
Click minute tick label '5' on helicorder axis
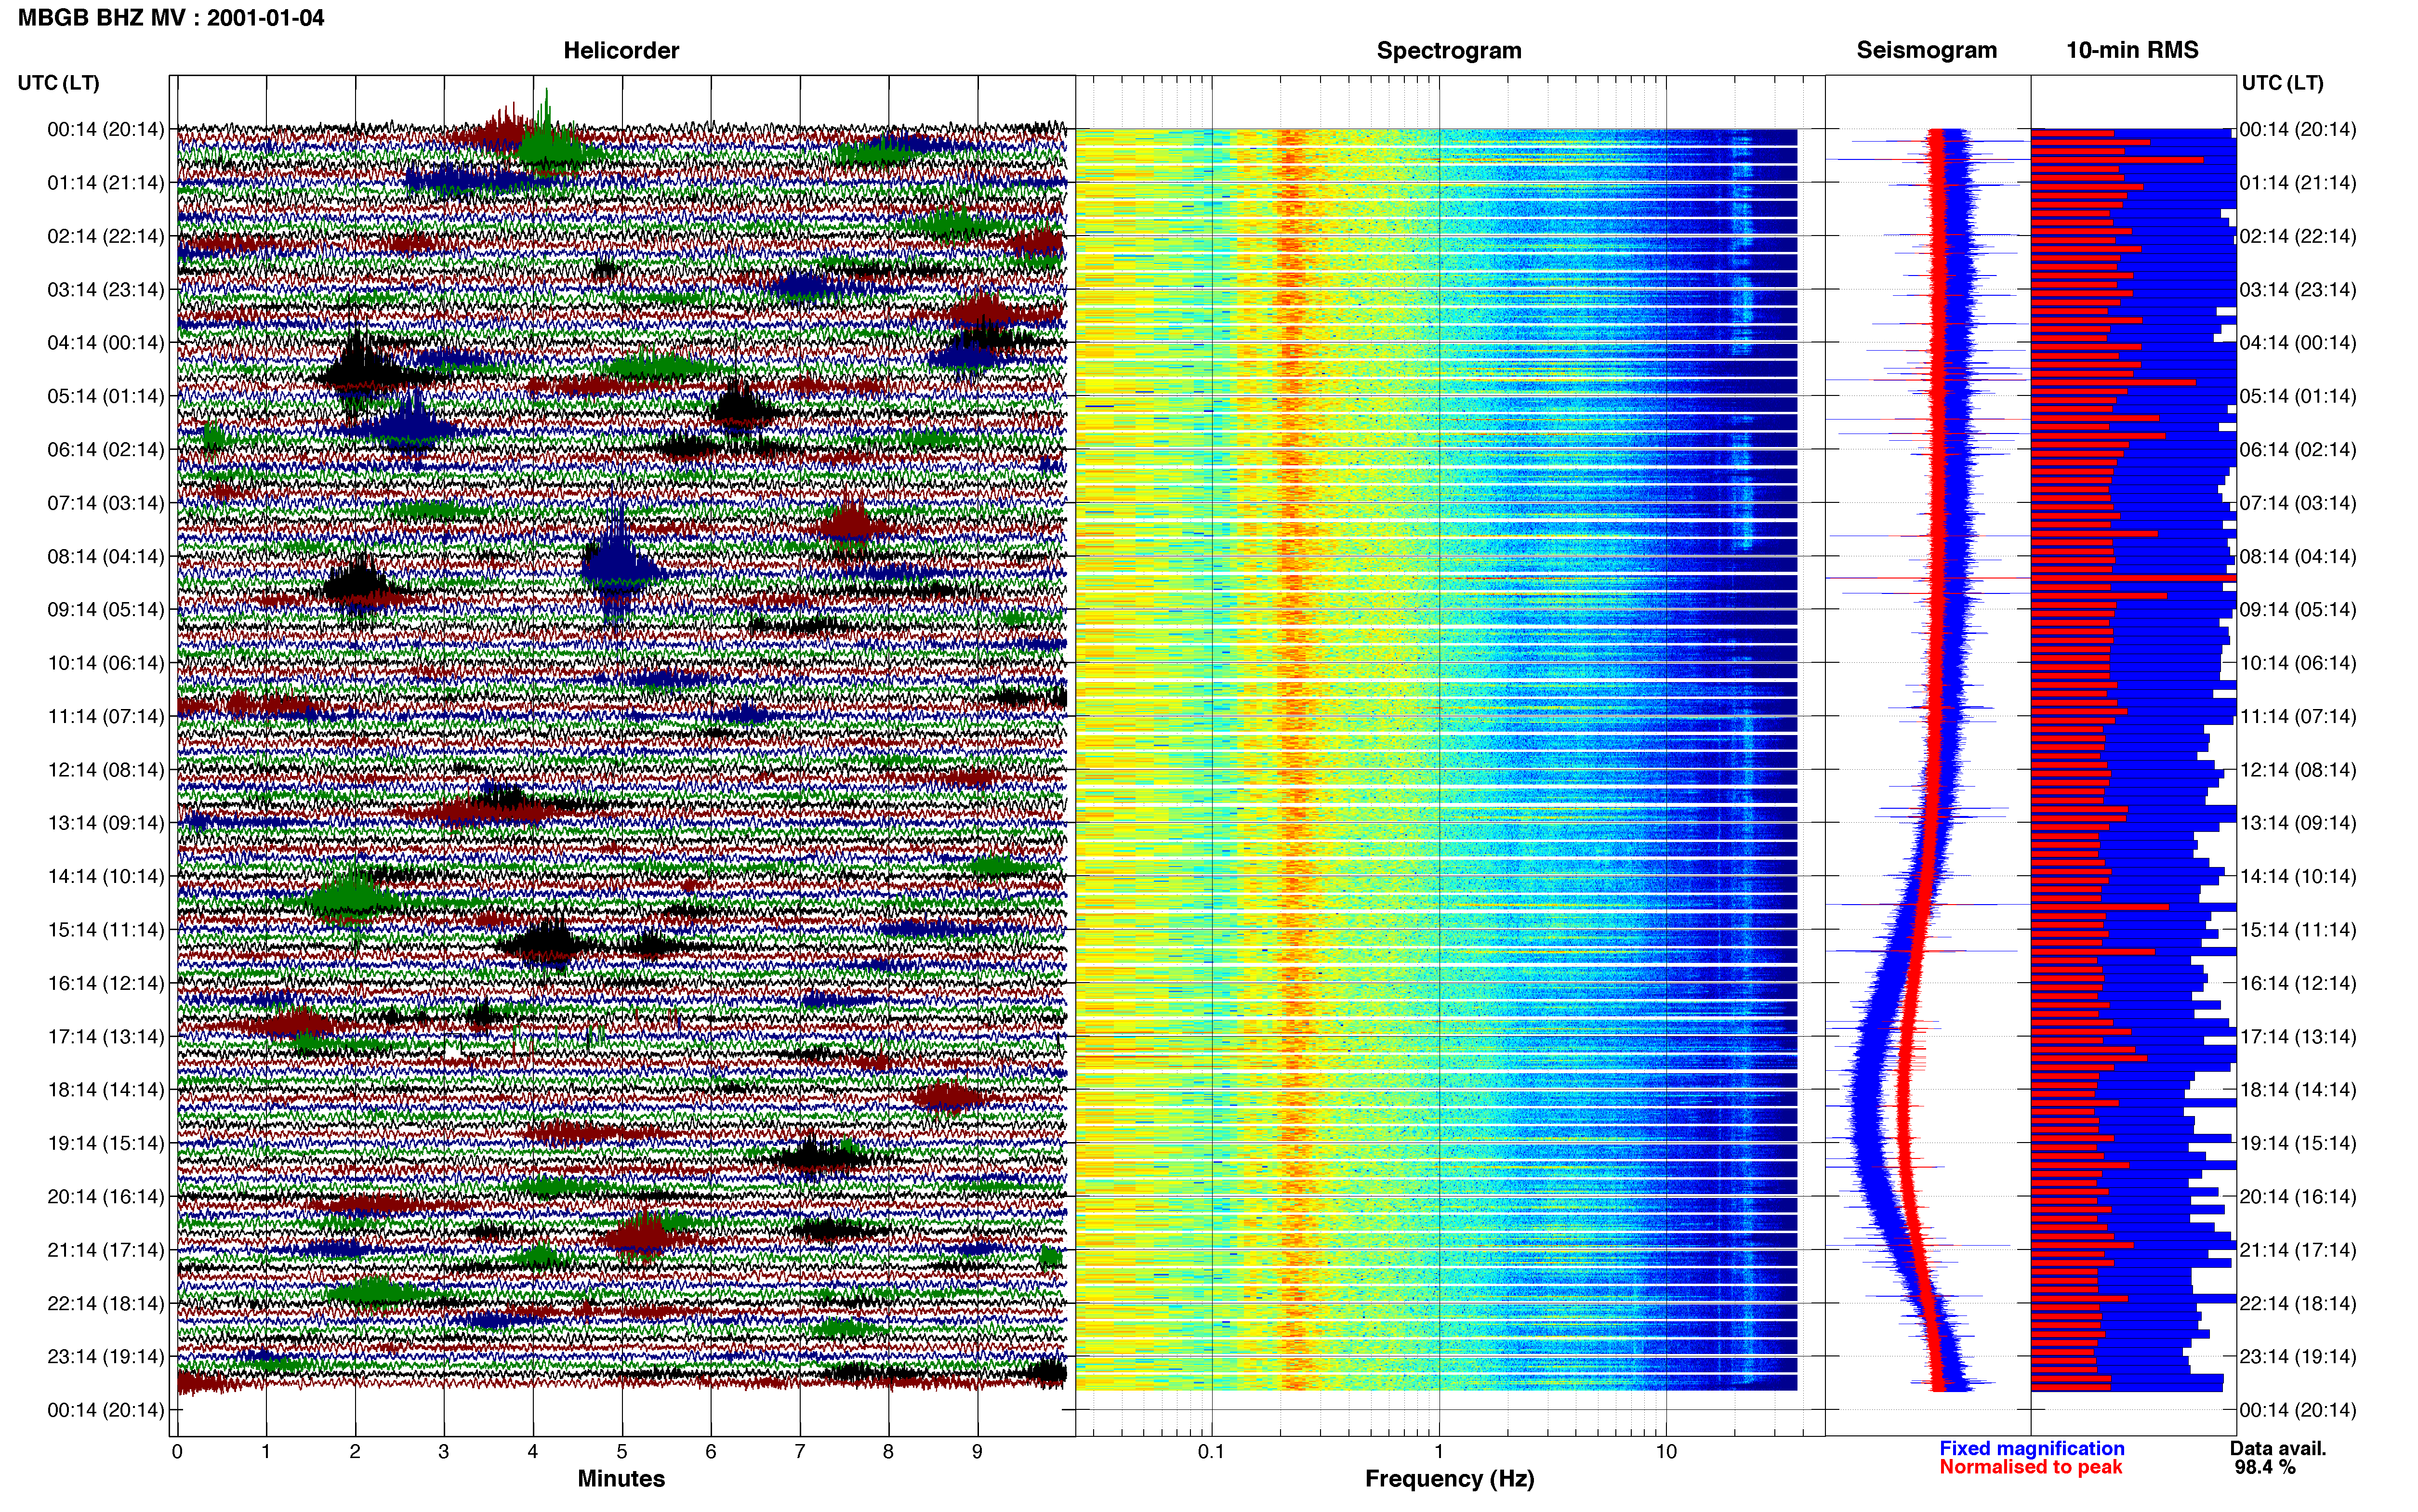pyautogui.click(x=622, y=1452)
